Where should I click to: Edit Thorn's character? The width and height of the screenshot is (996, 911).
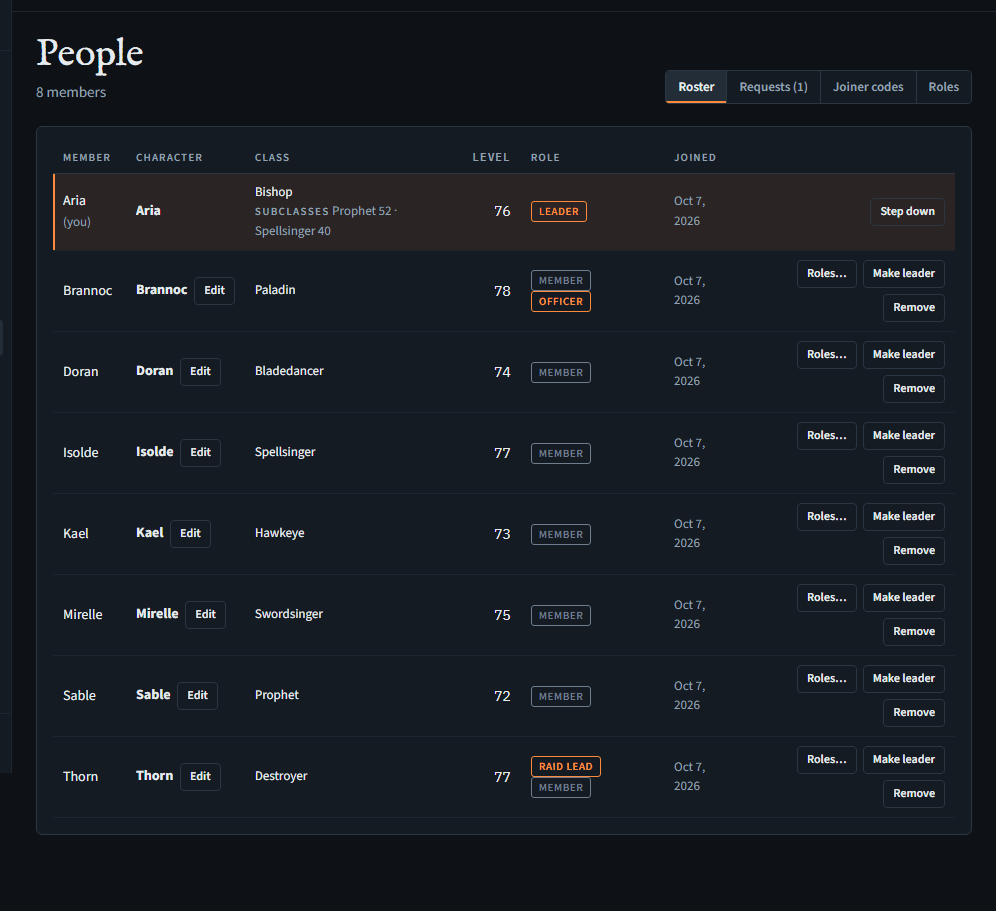click(200, 776)
